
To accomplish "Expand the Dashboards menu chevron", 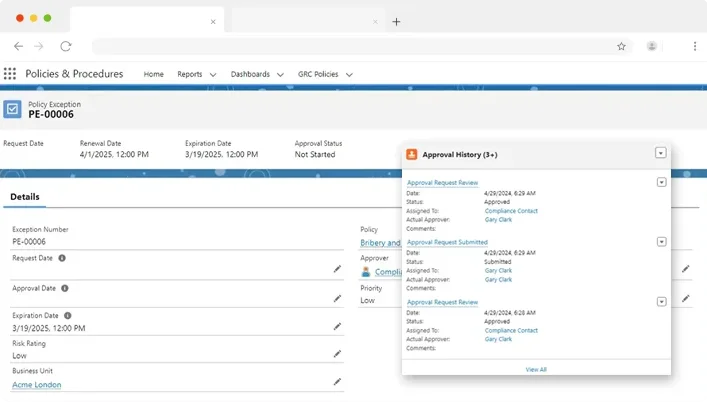I will coord(280,74).
